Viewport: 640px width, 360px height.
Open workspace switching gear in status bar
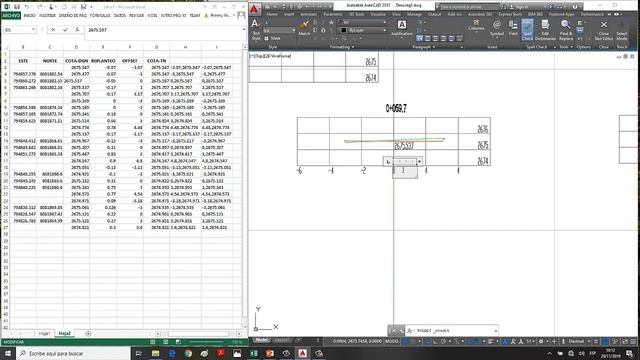click(541, 341)
